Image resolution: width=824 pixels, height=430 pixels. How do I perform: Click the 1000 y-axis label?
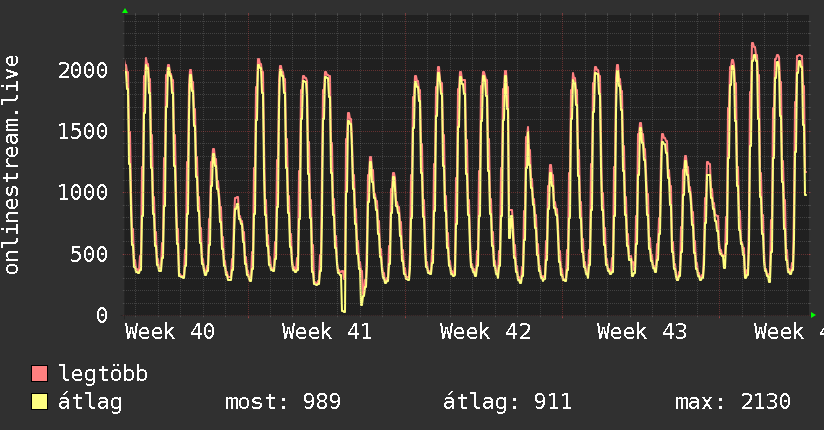tap(83, 192)
